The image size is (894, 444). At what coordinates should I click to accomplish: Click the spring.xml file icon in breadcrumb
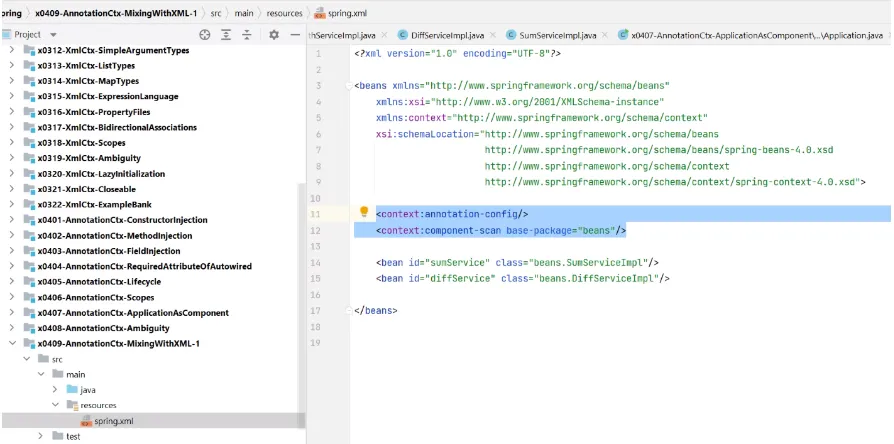(x=320, y=13)
